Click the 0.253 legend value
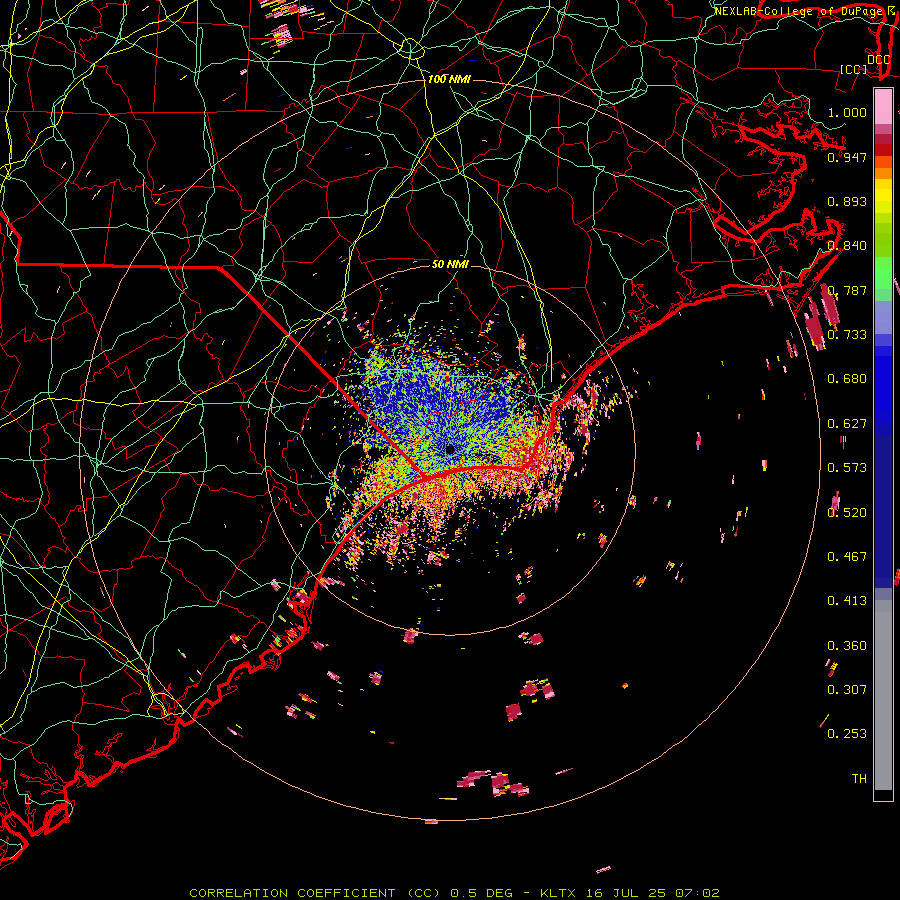Screen dimensions: 900x900 pos(847,734)
